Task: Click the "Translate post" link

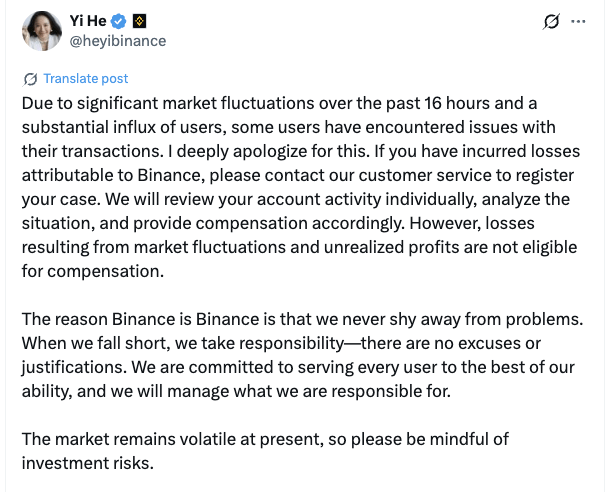Action: pos(86,79)
